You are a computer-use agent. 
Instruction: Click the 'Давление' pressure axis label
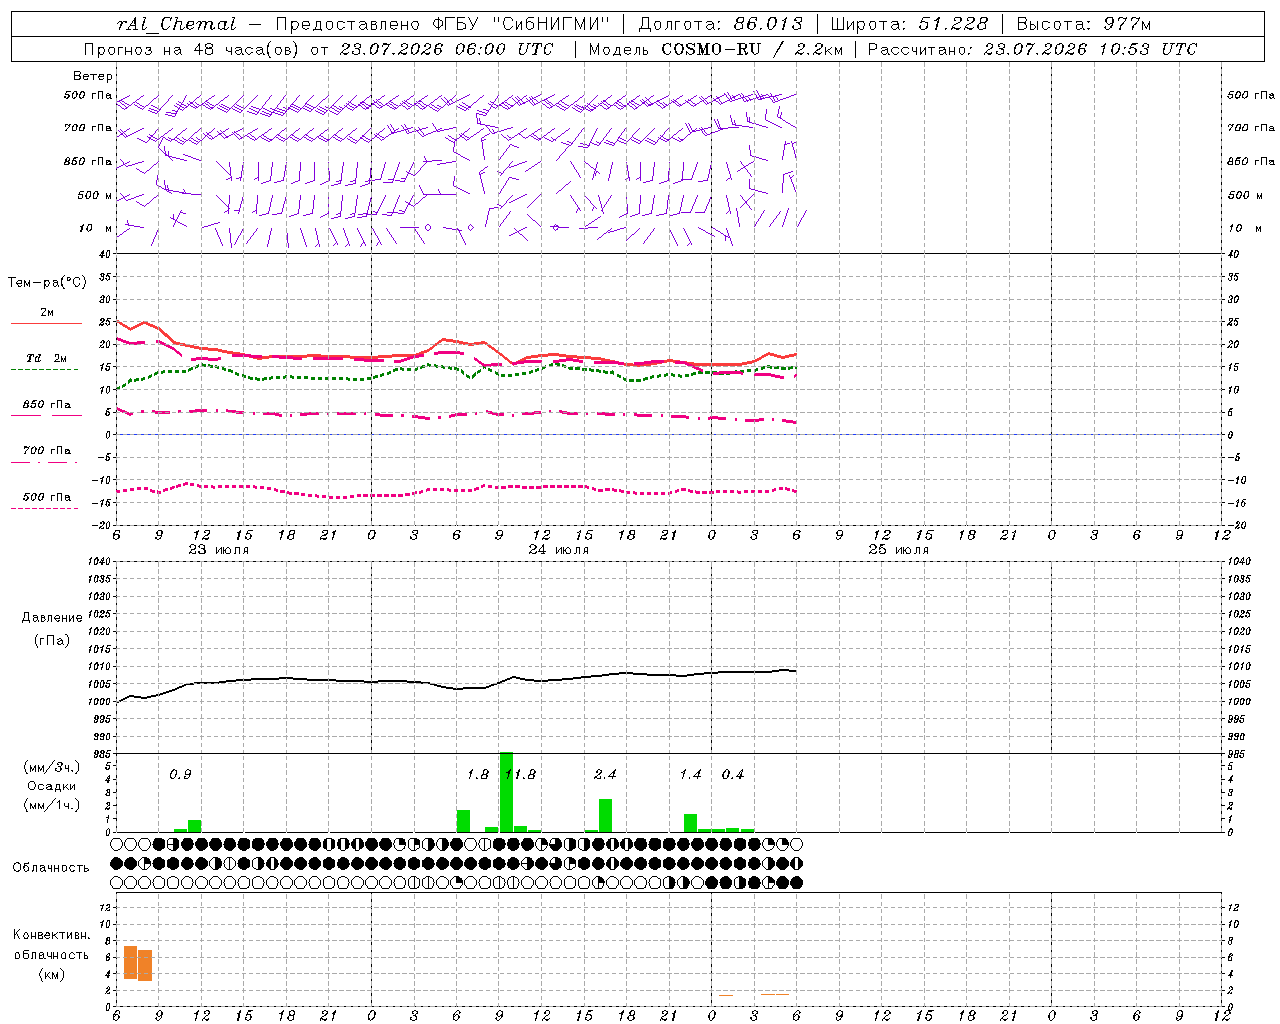click(52, 618)
